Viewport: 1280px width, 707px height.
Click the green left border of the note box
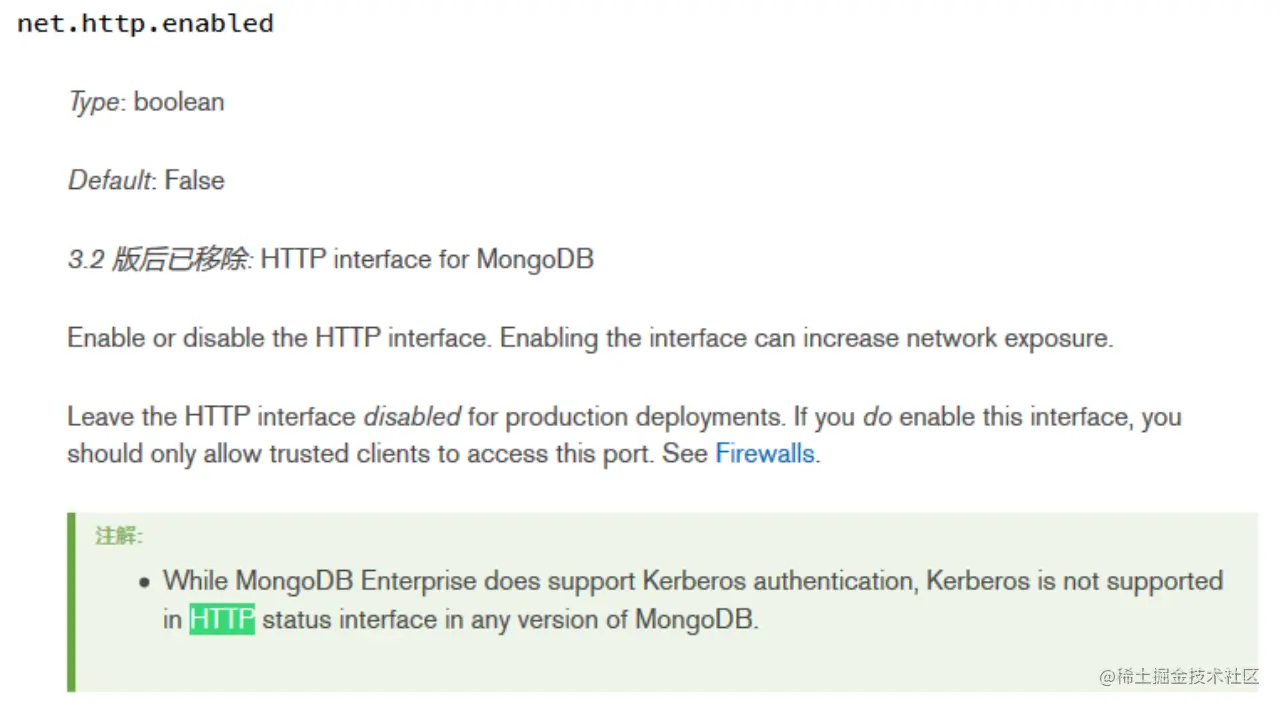[71, 602]
